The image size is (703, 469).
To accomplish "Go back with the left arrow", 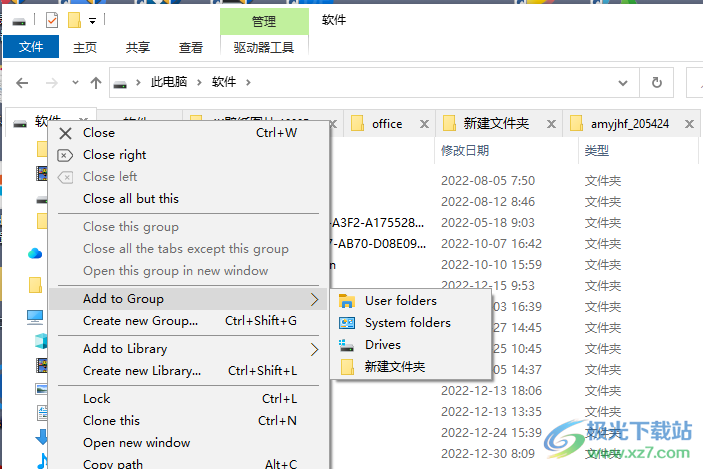I will (x=22, y=83).
